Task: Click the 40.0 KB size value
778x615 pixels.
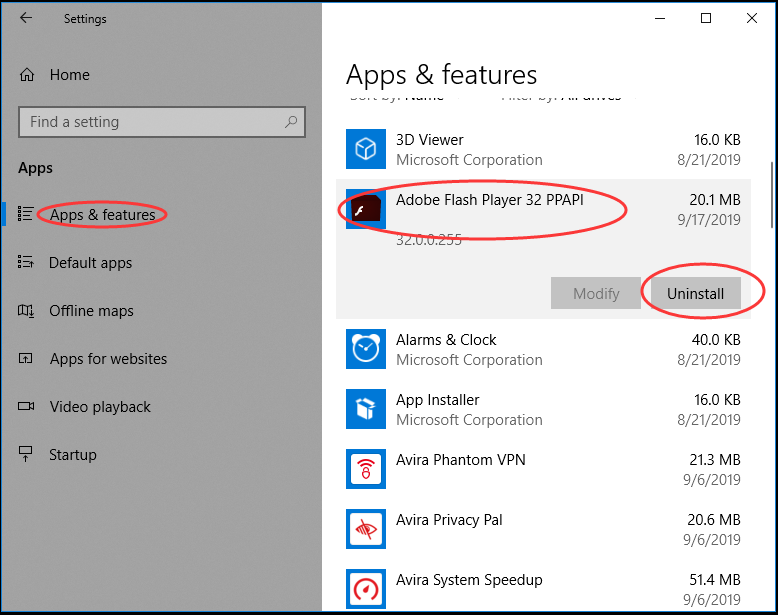Action: tap(716, 340)
